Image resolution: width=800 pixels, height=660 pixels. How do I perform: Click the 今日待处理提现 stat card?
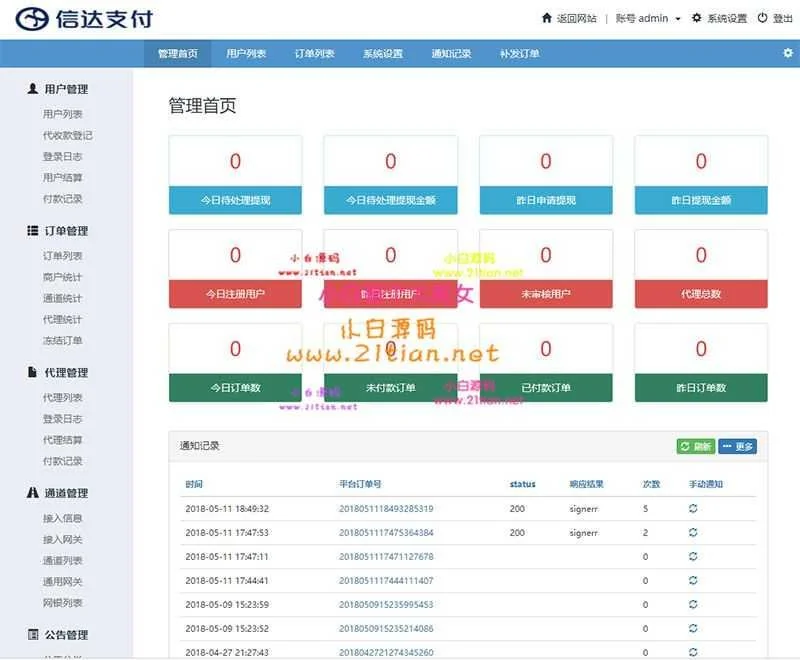click(x=235, y=175)
